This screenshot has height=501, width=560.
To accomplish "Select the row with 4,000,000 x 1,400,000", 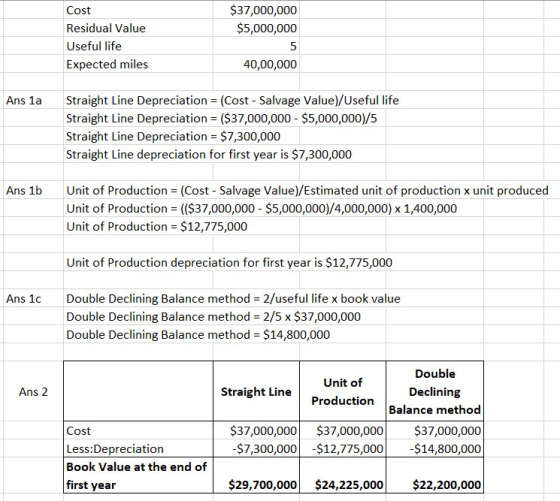I will pyautogui.click(x=261, y=209).
